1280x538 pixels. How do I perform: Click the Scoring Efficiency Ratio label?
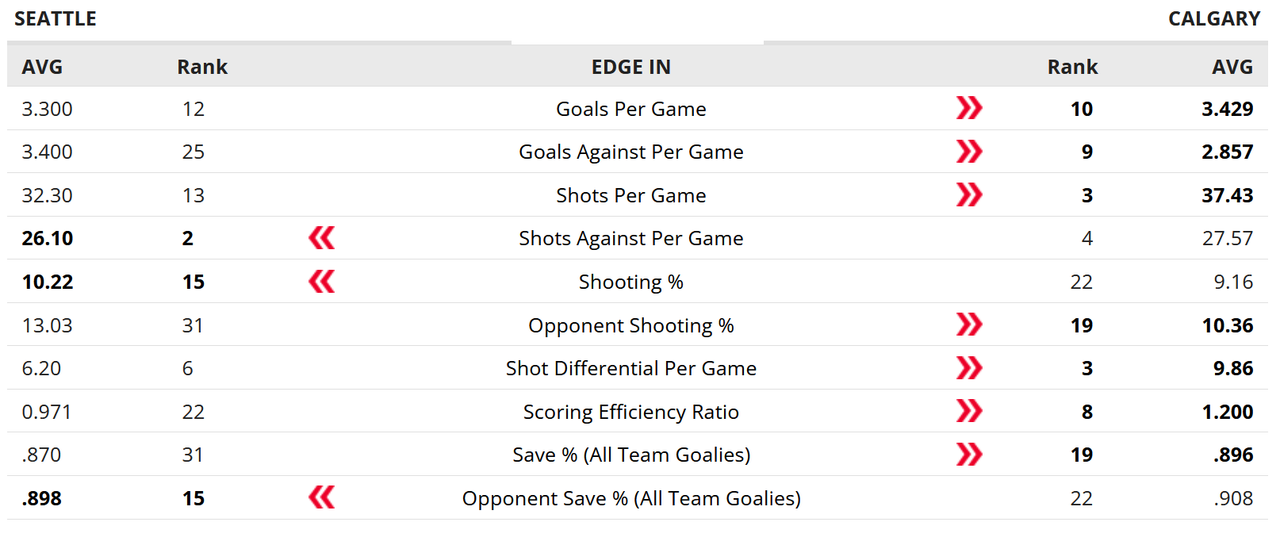[x=631, y=412]
